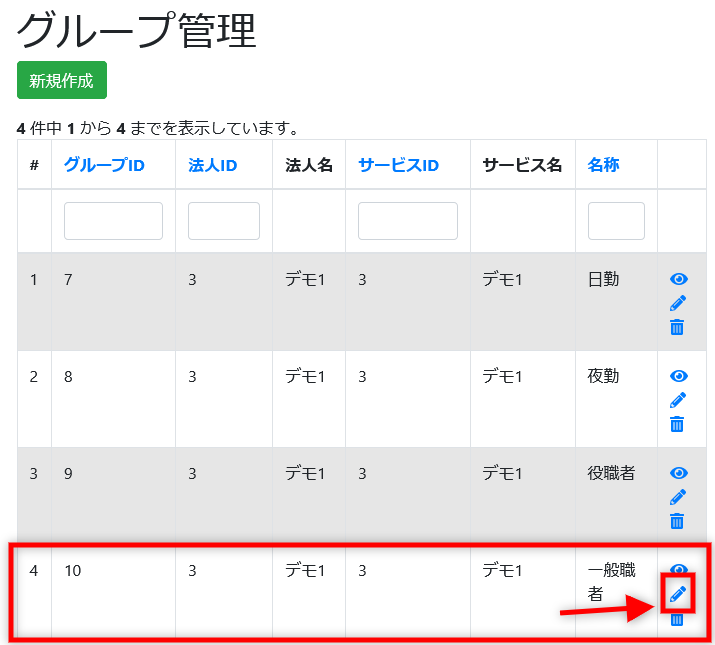Focus the グループID filter field
Viewport: 715px width, 645px height.
pyautogui.click(x=113, y=221)
